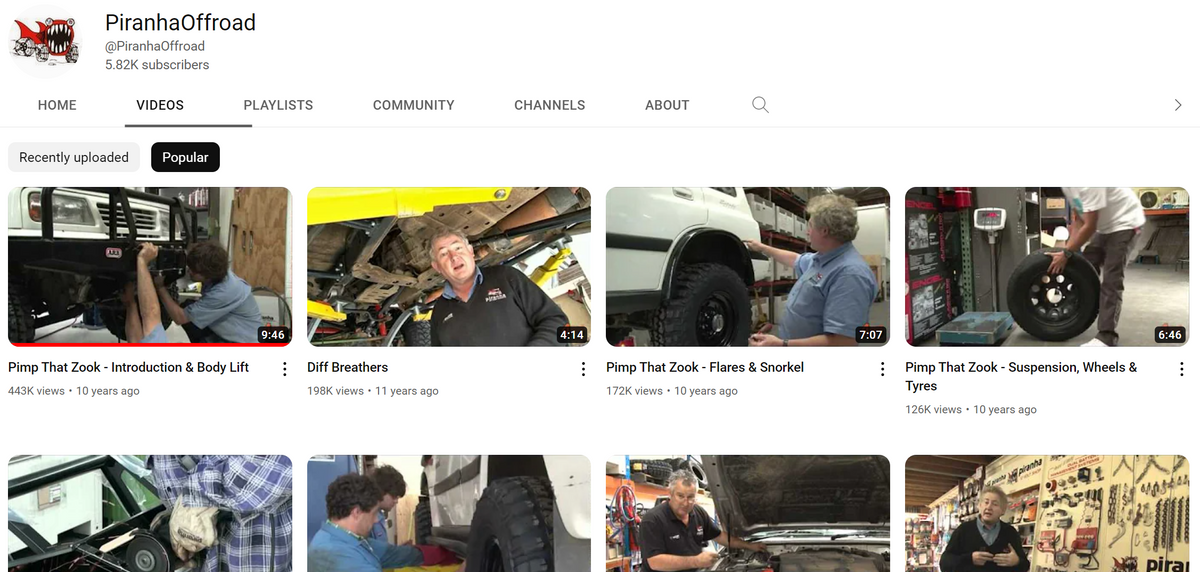This screenshot has height=572, width=1200.
Task: Open more options for Diff Breathers video
Action: pyautogui.click(x=584, y=369)
